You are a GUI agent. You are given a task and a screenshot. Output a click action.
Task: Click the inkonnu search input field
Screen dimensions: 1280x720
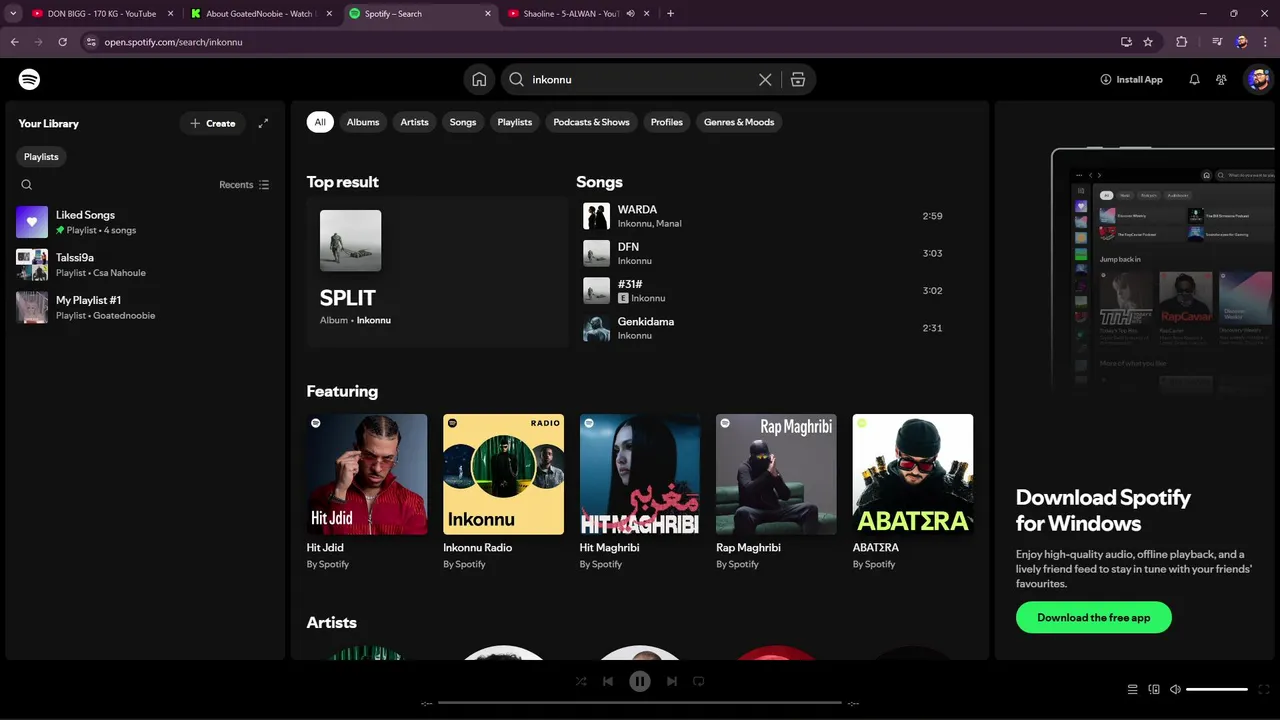[x=642, y=79]
